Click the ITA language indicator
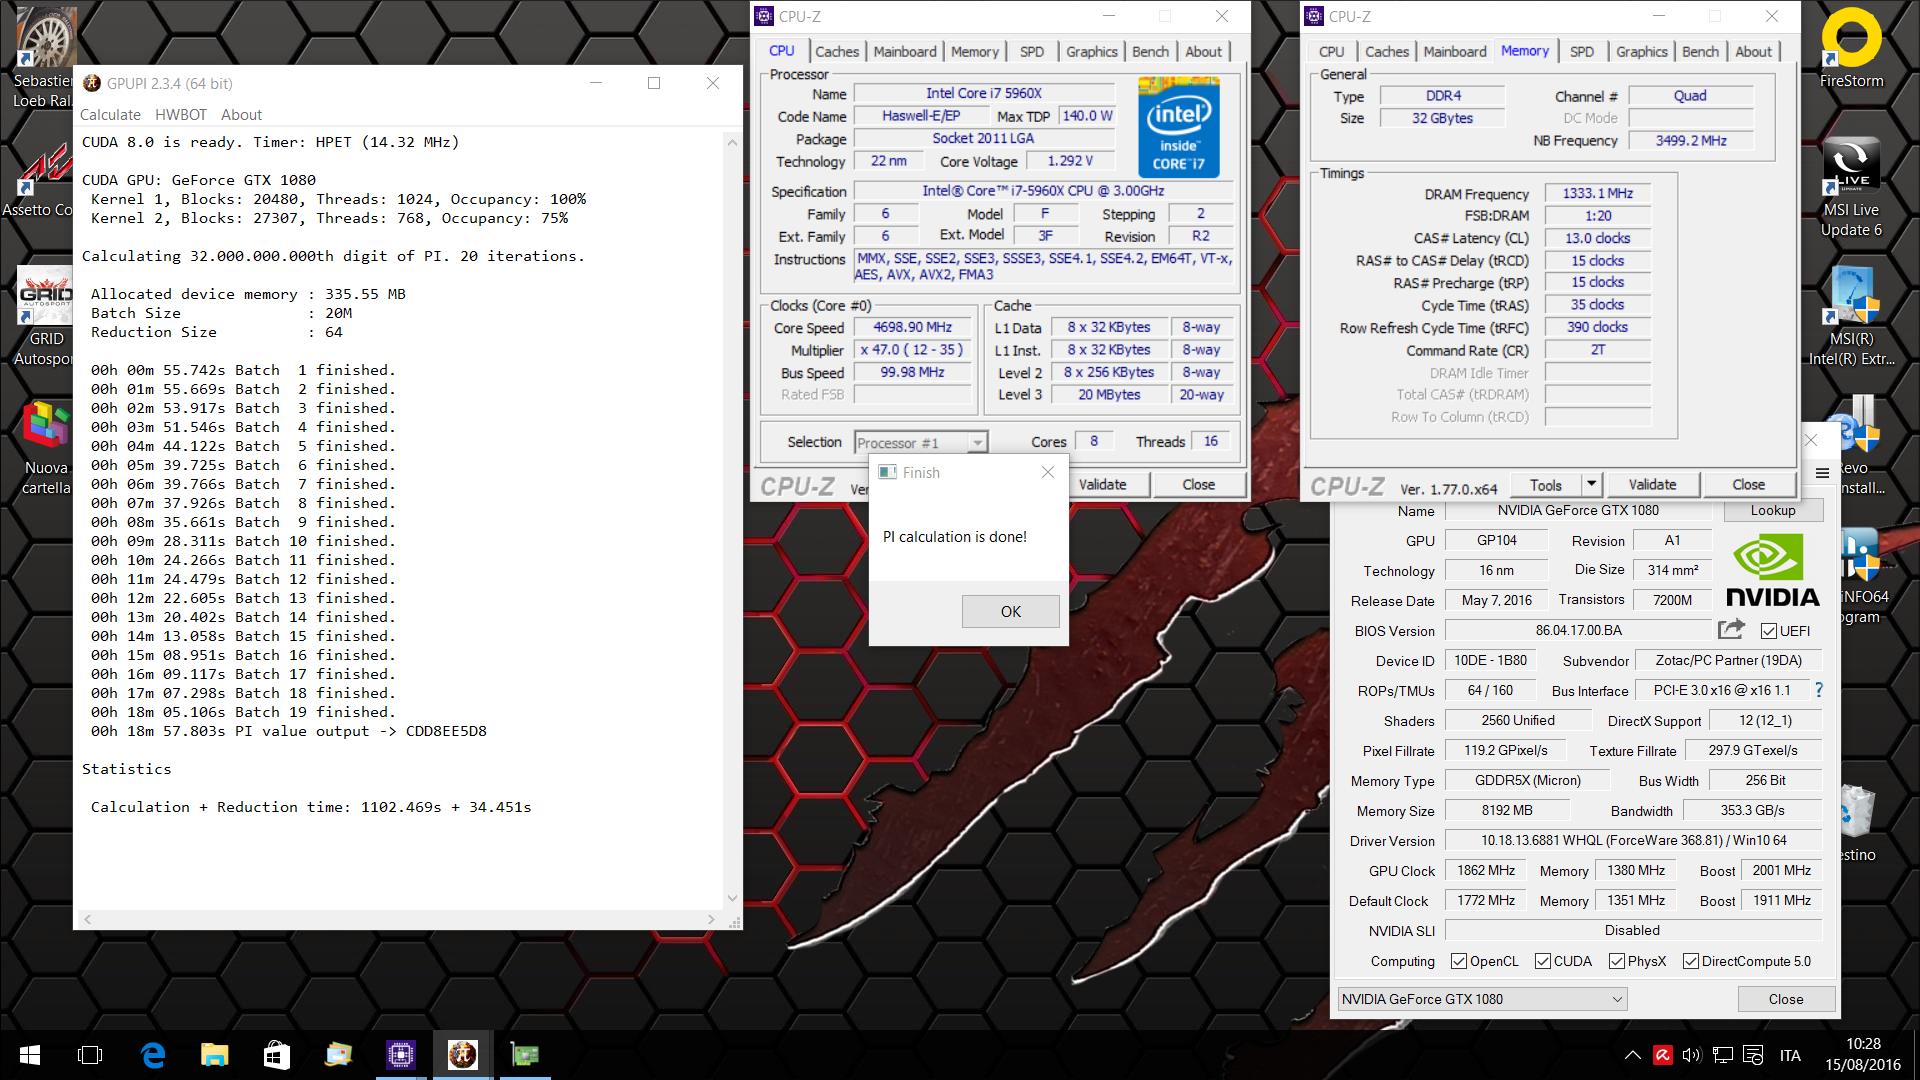The image size is (1920, 1080). click(1790, 1055)
